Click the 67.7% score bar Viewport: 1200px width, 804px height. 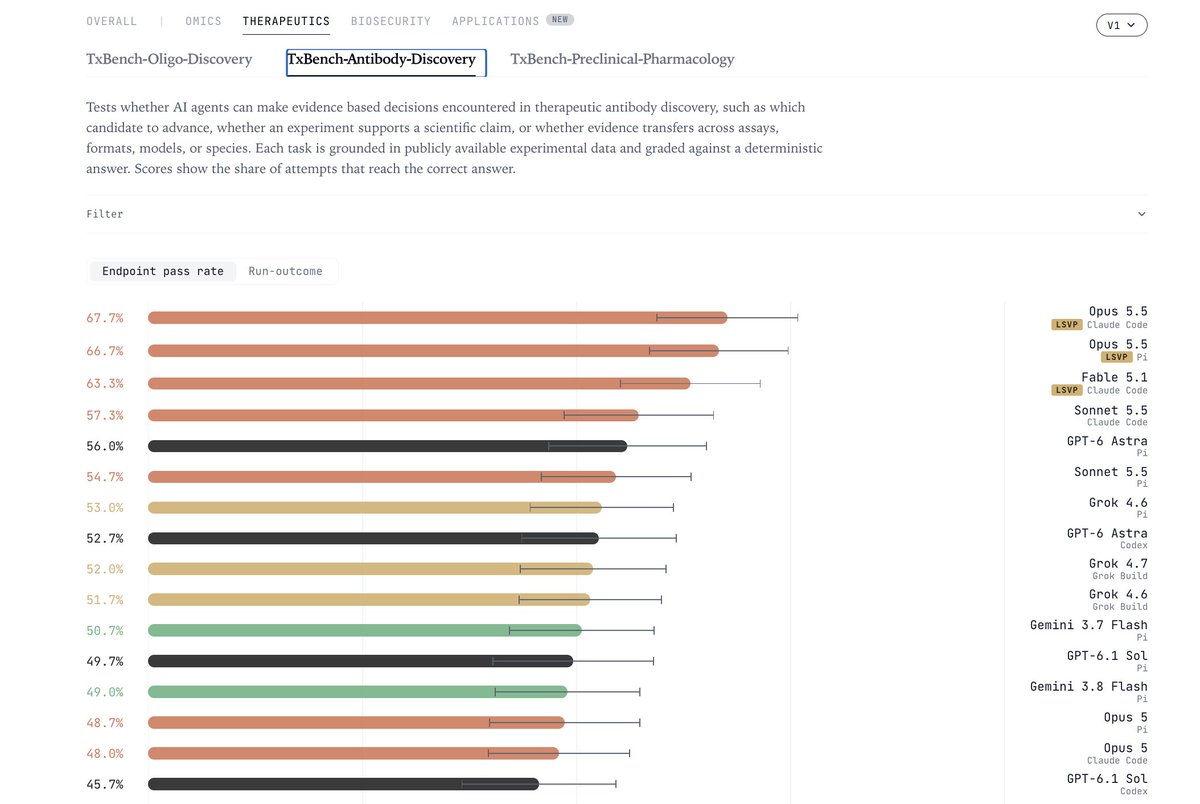(437, 318)
